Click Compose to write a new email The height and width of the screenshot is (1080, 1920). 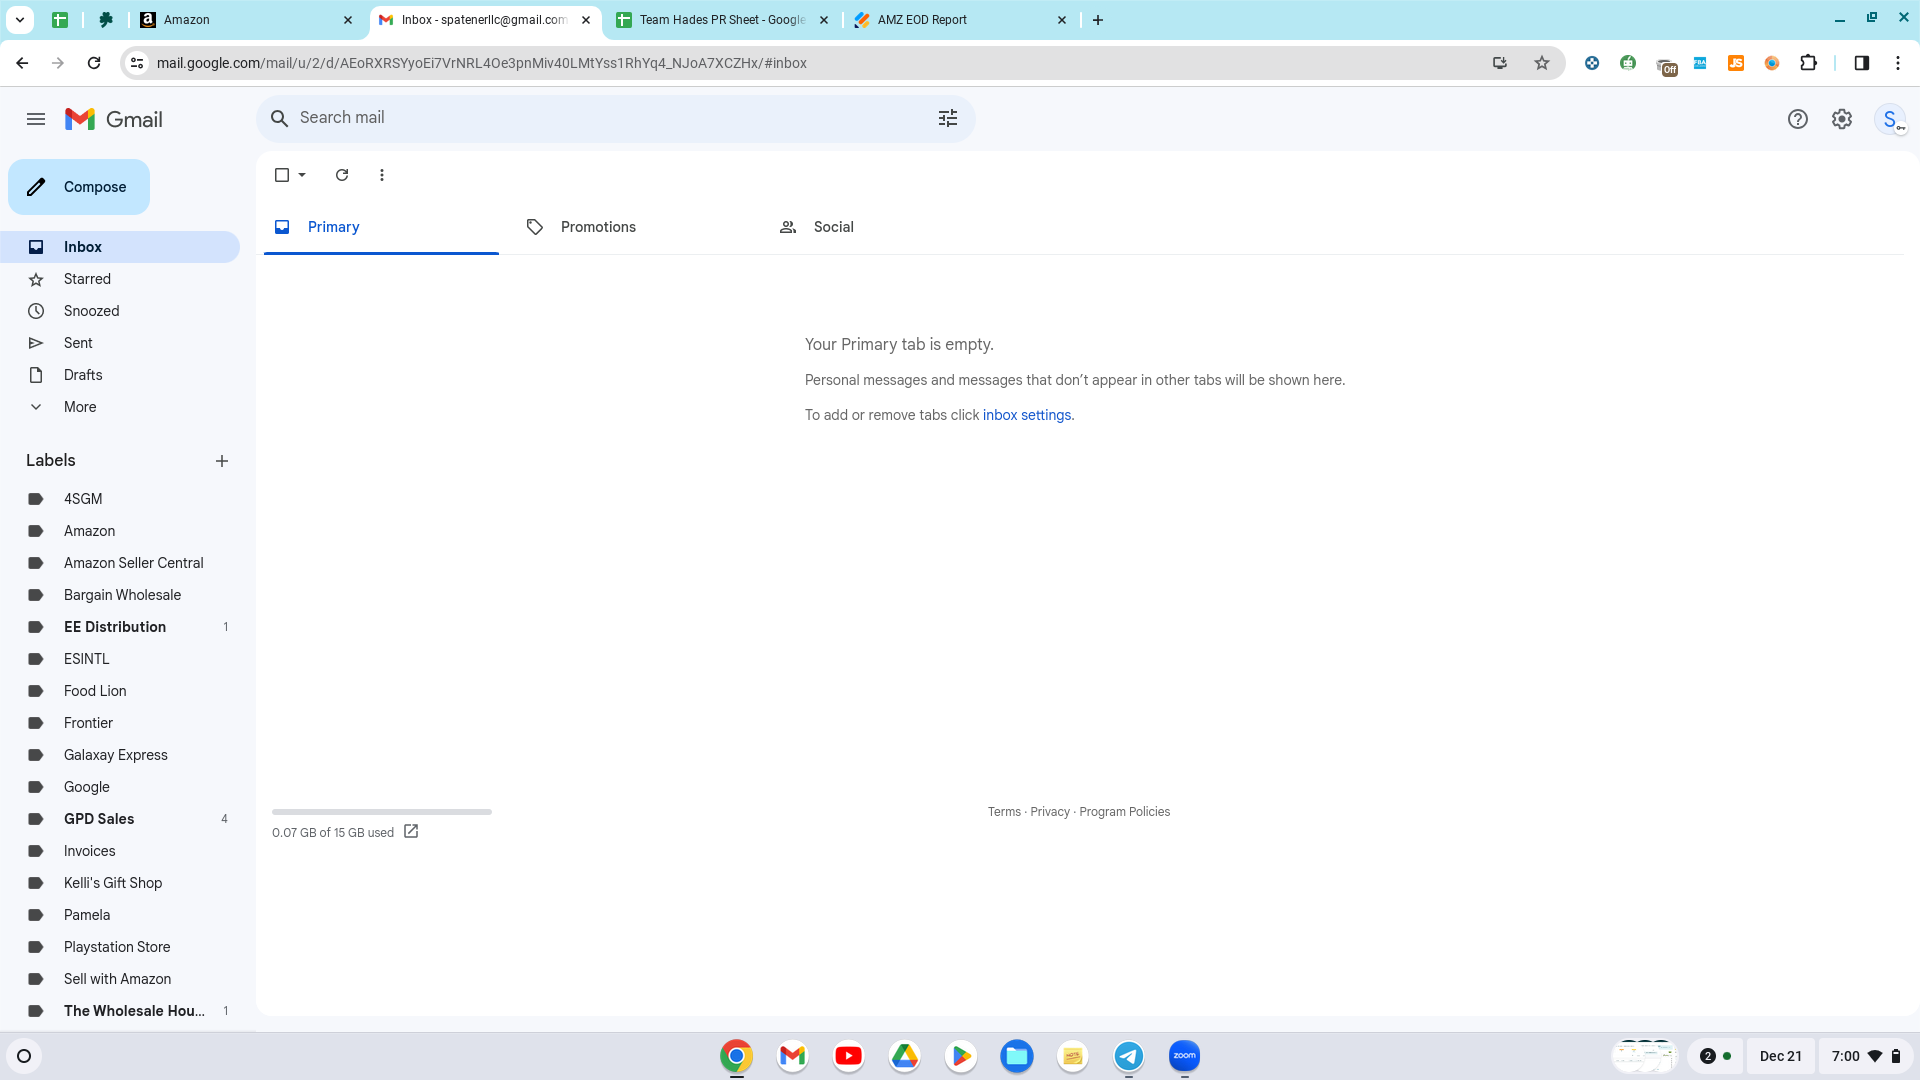point(79,187)
